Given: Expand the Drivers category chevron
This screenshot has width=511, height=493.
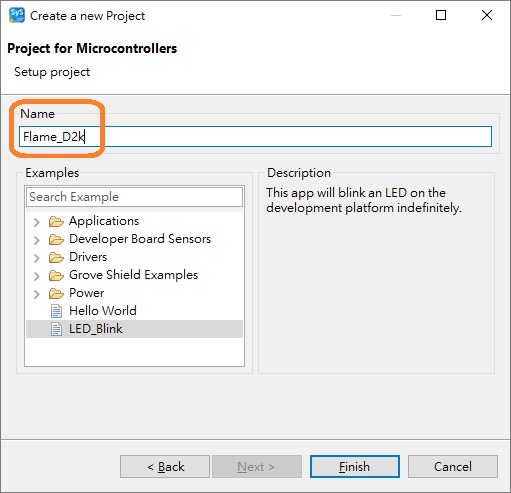Looking at the screenshot, I should (37, 258).
